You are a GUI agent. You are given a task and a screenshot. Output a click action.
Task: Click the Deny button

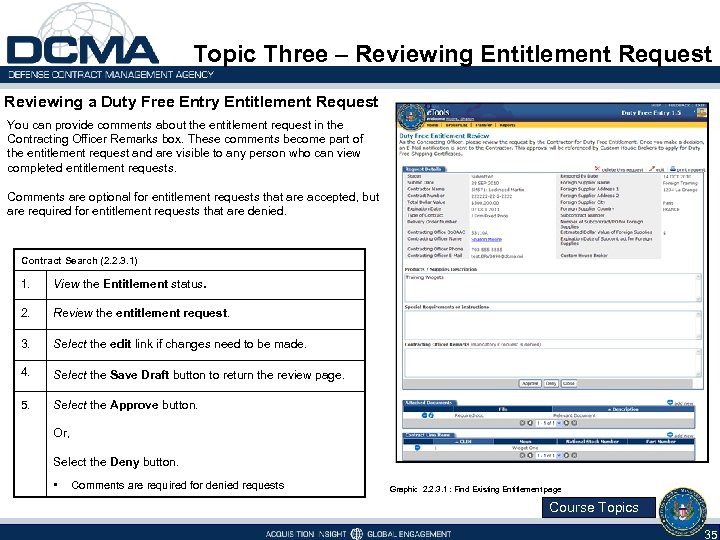coord(551,383)
